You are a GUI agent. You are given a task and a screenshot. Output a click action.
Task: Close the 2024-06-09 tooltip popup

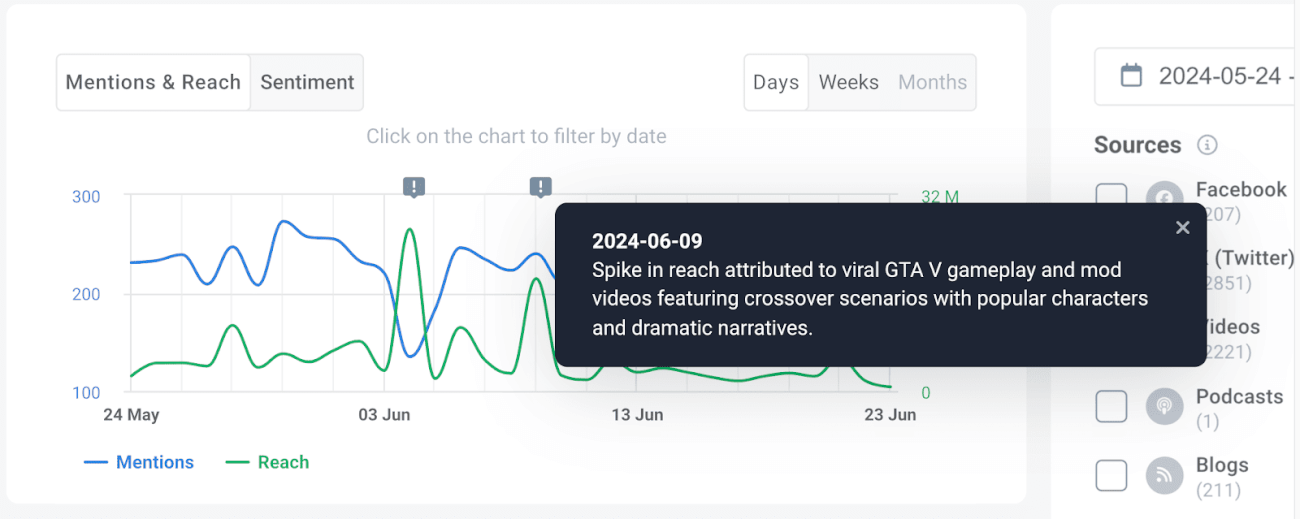pyautogui.click(x=1182, y=228)
